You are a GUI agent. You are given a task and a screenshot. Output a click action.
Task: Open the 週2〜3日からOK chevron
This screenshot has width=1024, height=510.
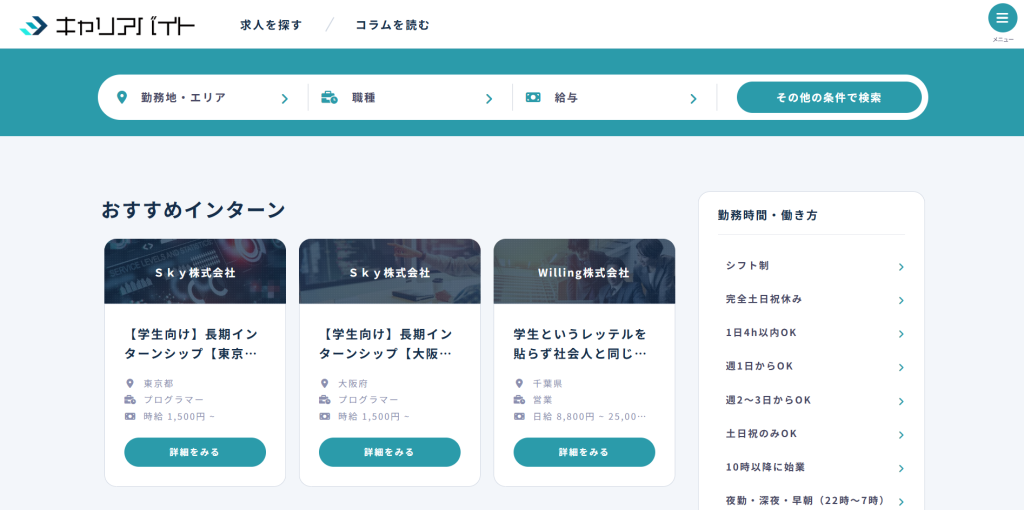click(x=901, y=401)
